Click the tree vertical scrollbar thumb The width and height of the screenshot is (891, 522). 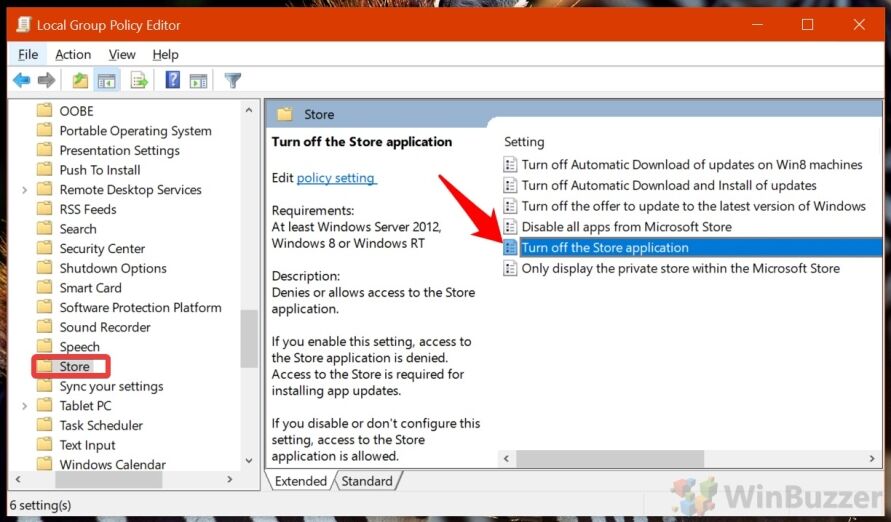(x=249, y=339)
